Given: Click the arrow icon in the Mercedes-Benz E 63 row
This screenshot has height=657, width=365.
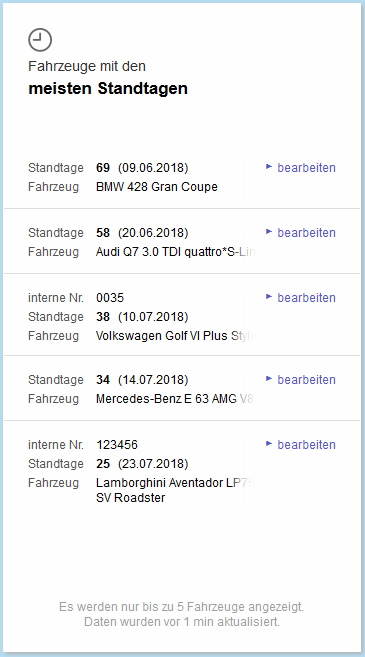Looking at the screenshot, I should tap(269, 379).
